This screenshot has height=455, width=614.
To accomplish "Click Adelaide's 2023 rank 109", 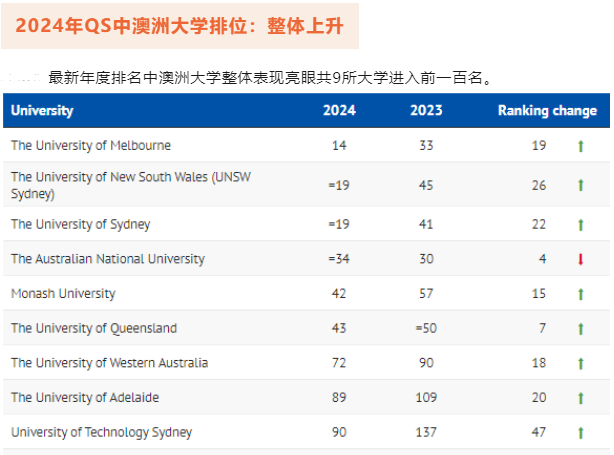I will [426, 397].
